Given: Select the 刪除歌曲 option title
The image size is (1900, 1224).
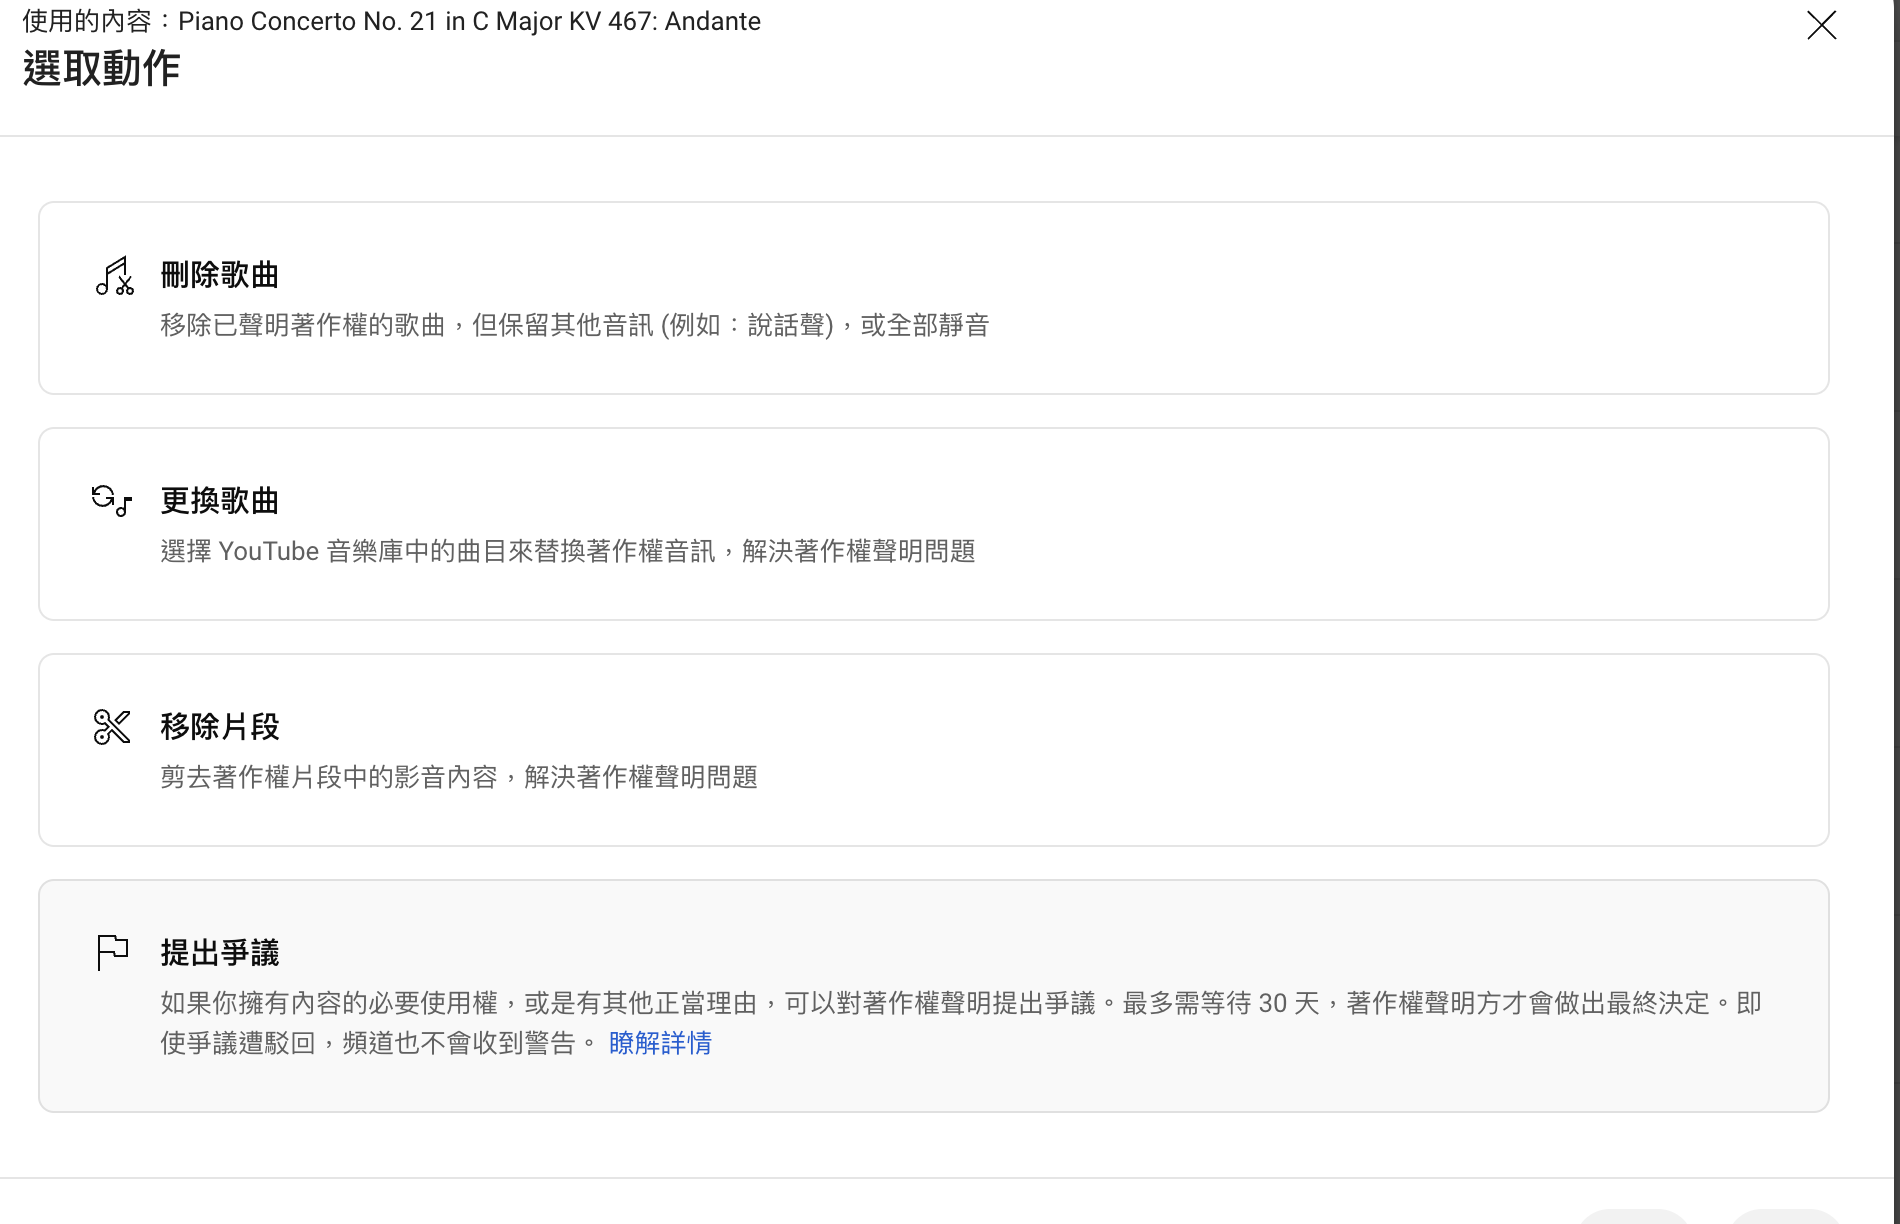Looking at the screenshot, I should click(219, 275).
